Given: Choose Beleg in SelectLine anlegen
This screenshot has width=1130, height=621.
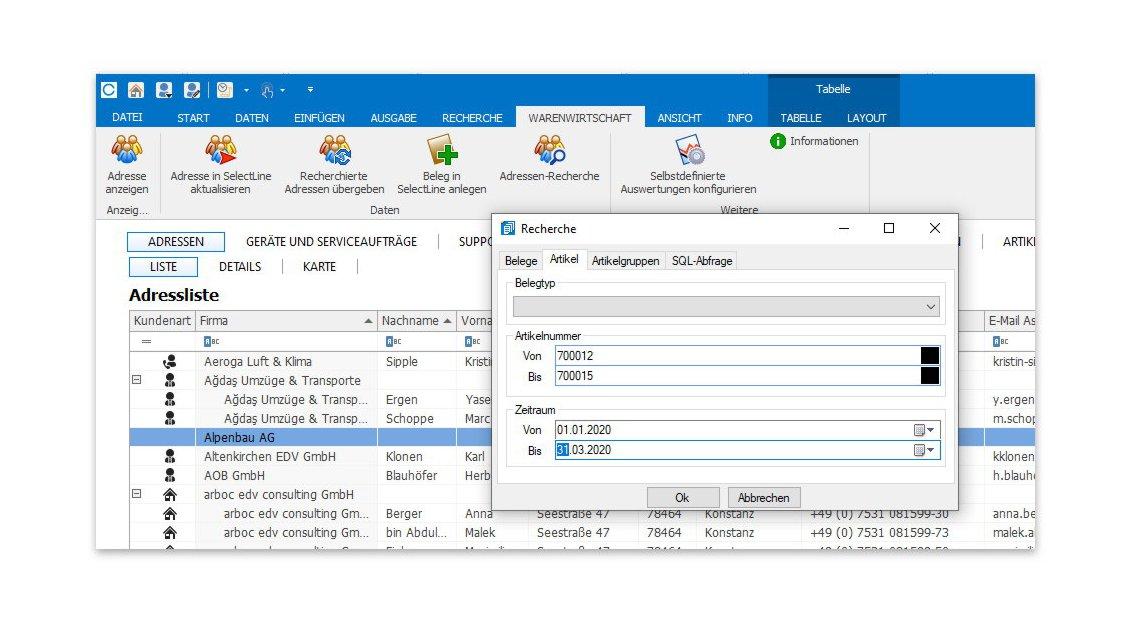Looking at the screenshot, I should pos(442,165).
